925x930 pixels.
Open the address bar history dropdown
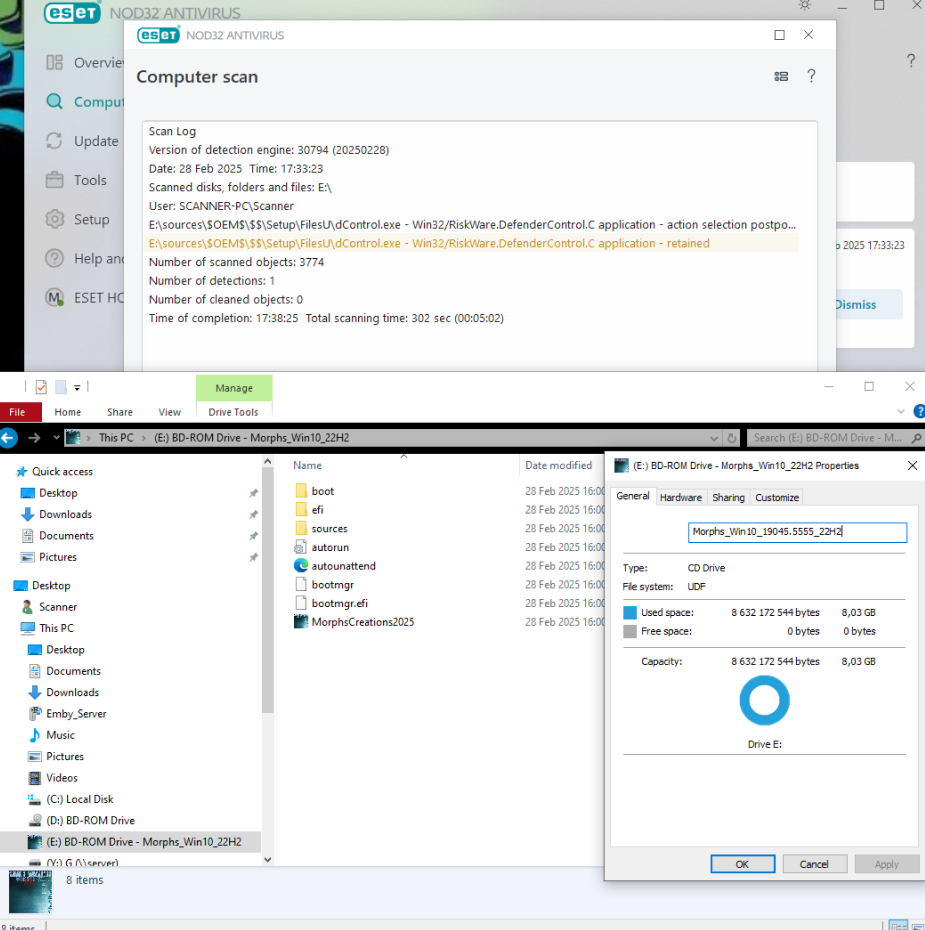coord(714,438)
